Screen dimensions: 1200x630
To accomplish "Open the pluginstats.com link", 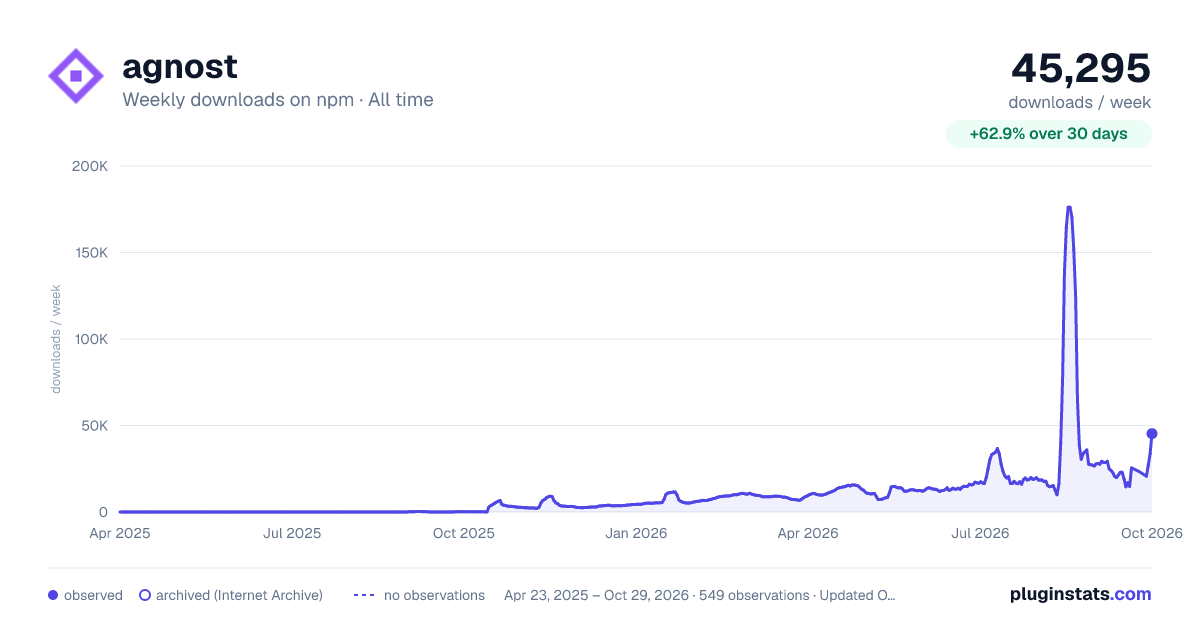I will point(1081,594).
